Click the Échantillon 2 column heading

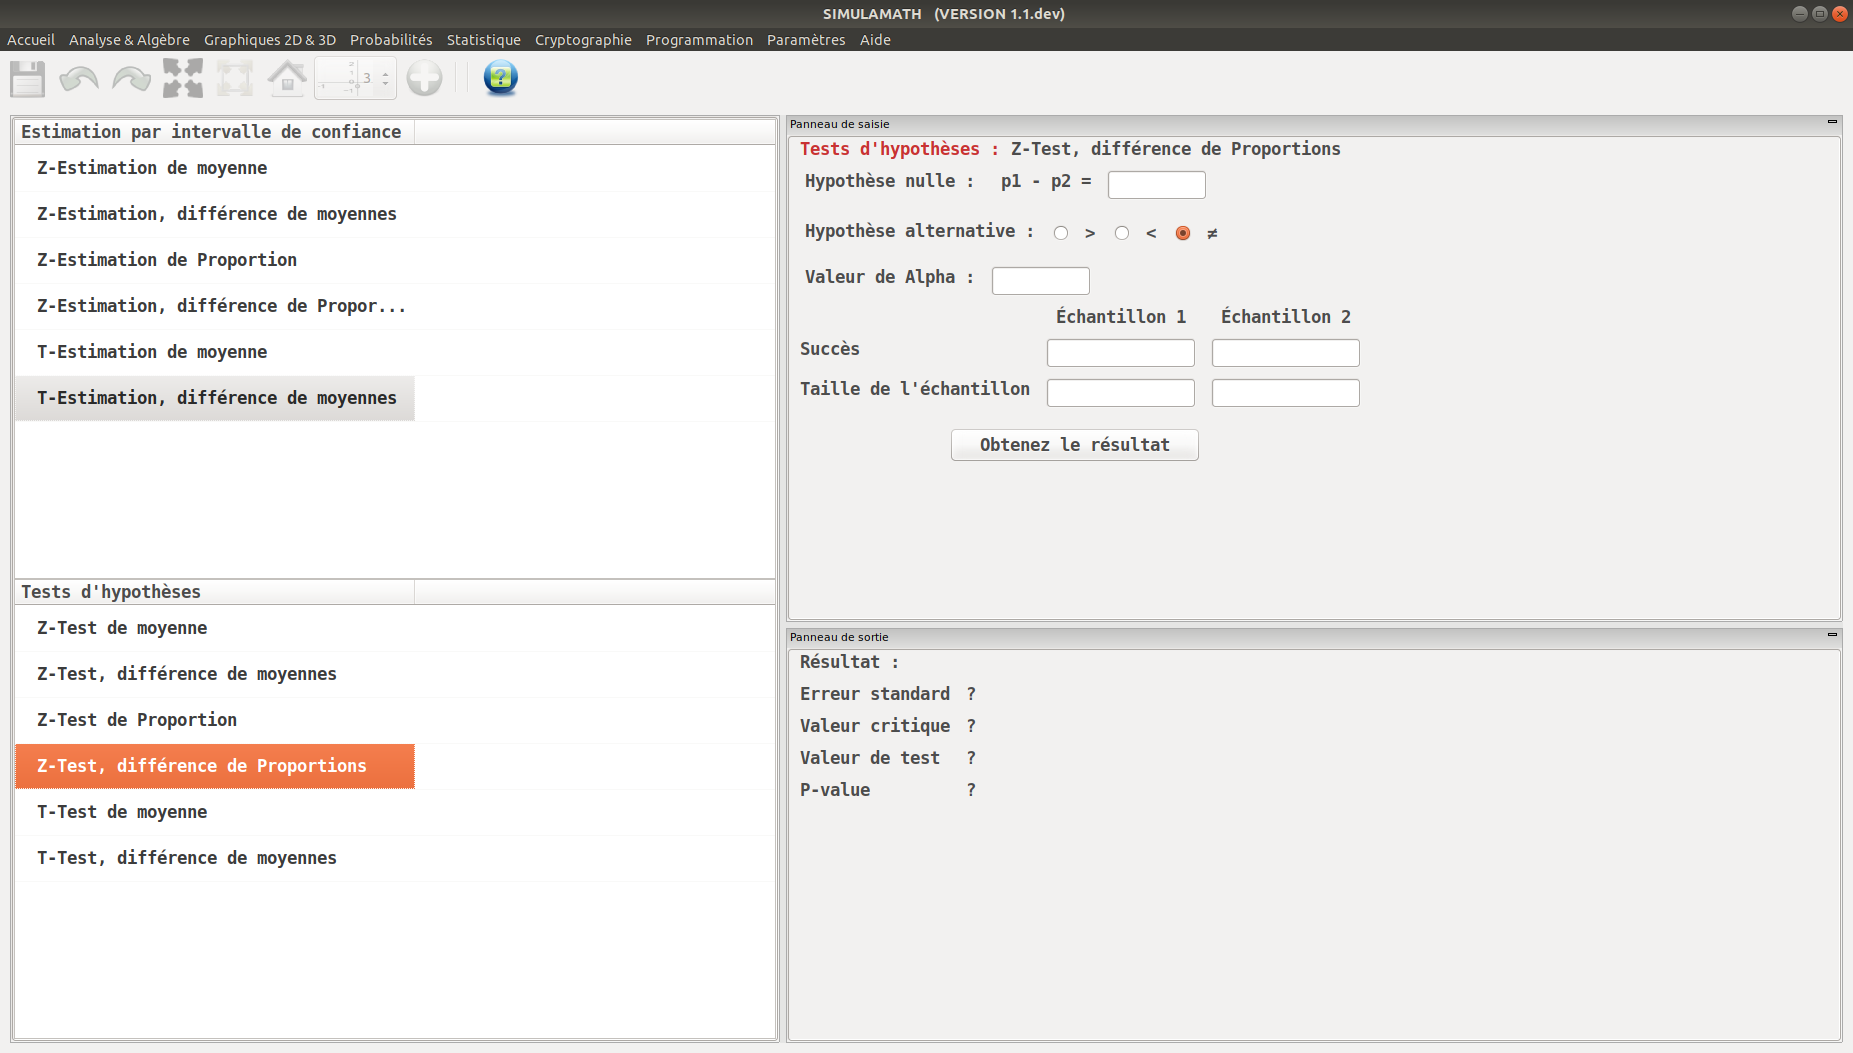pos(1285,317)
